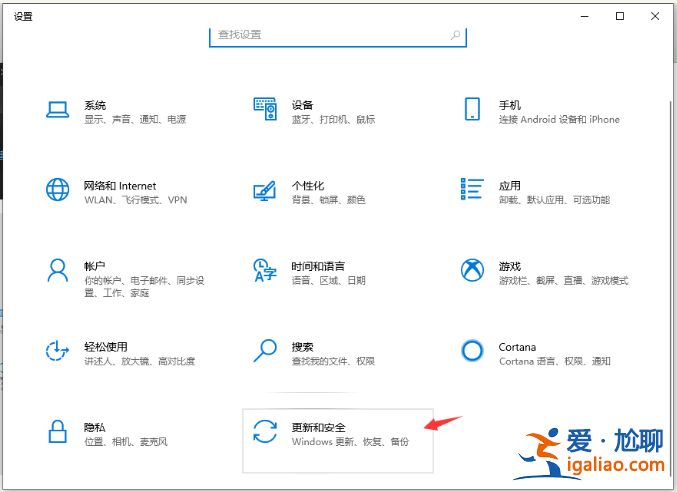The width and height of the screenshot is (677, 492).
Task: Open the 设备 (Devices) keyboard icon
Action: pos(265,110)
